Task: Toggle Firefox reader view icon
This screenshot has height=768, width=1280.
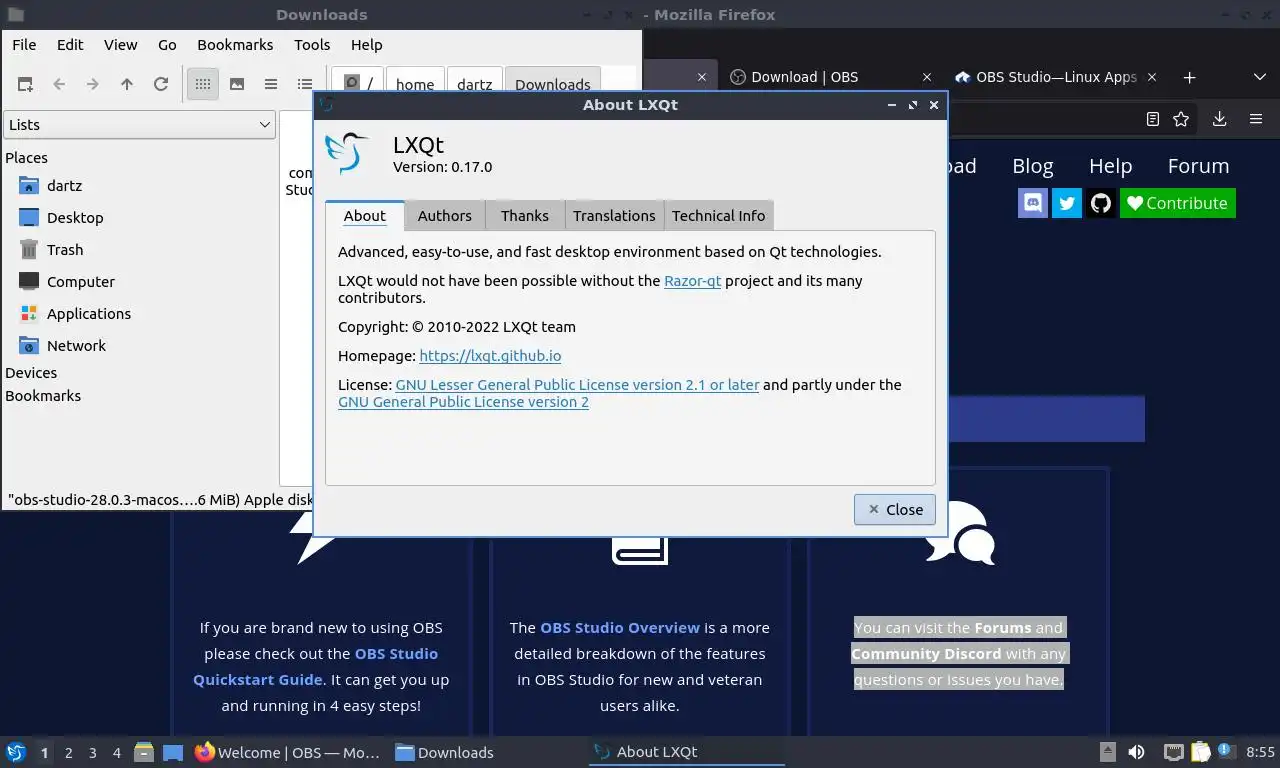Action: (x=1153, y=119)
